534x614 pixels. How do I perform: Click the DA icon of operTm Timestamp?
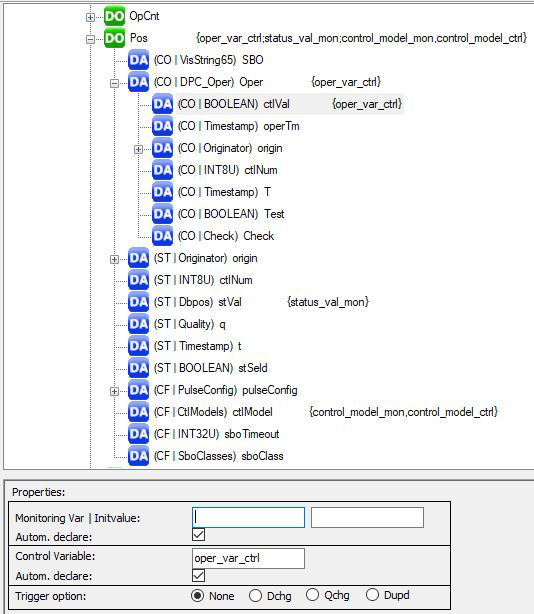click(x=162, y=126)
